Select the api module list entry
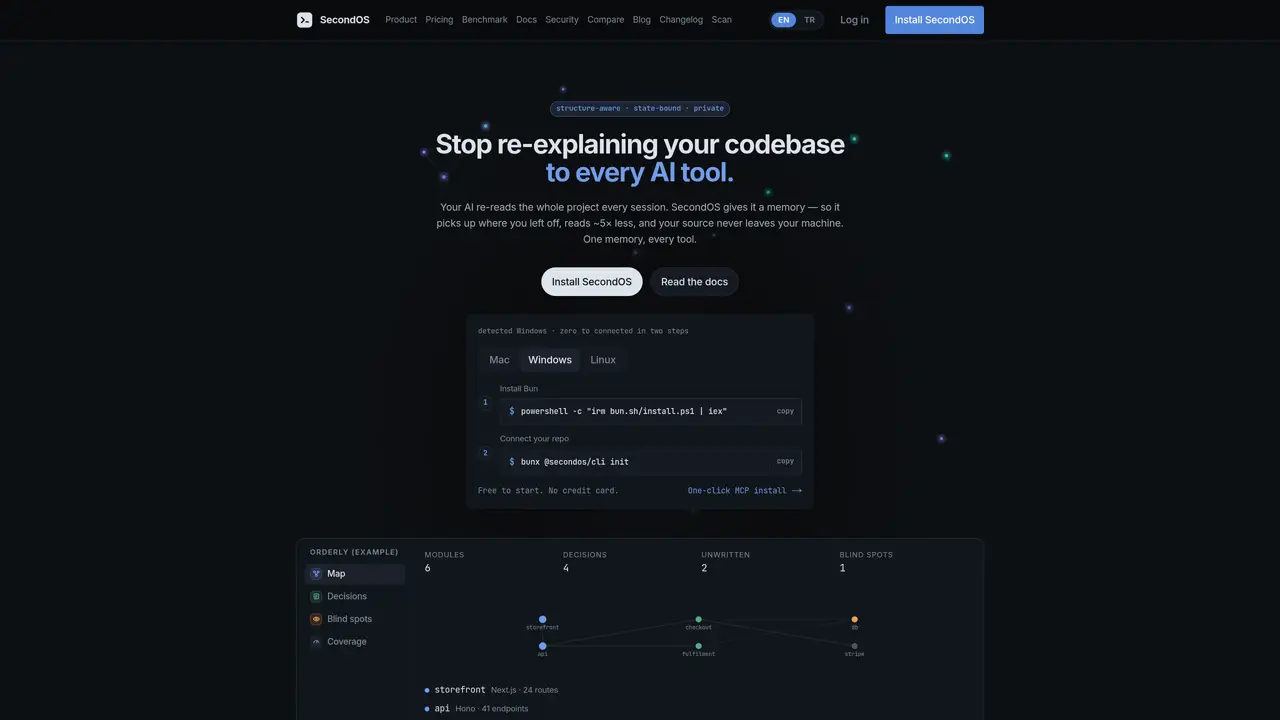The image size is (1280, 720). coord(477,709)
